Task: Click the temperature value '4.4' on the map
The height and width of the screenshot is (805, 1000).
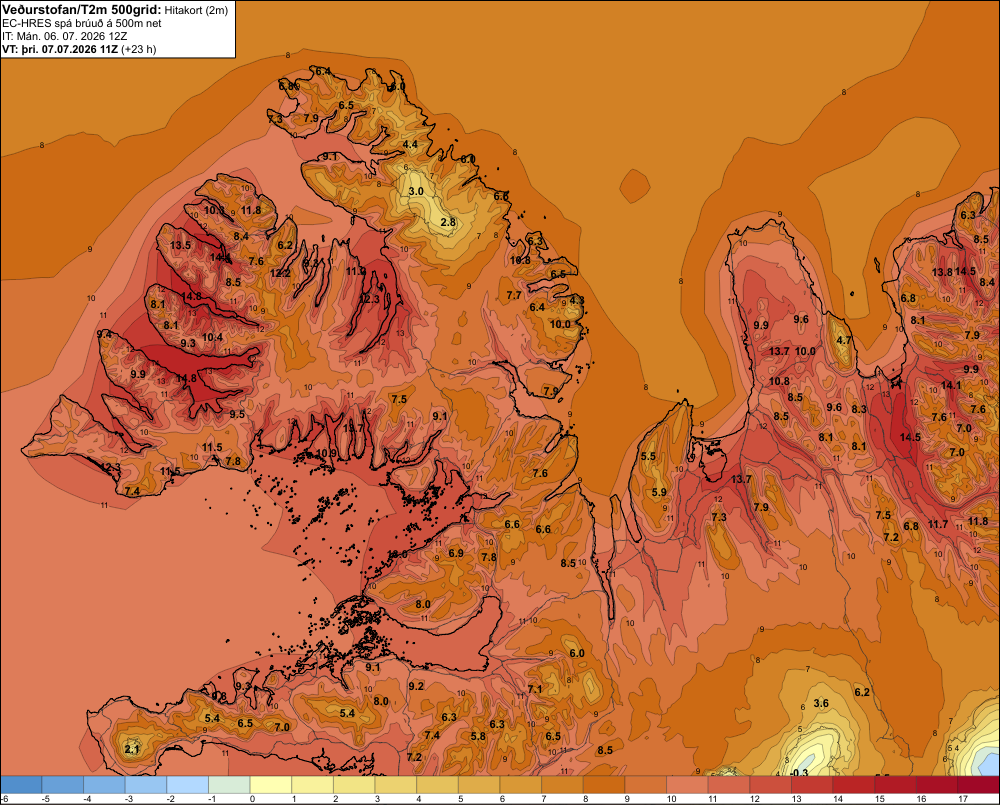Action: click(x=410, y=144)
